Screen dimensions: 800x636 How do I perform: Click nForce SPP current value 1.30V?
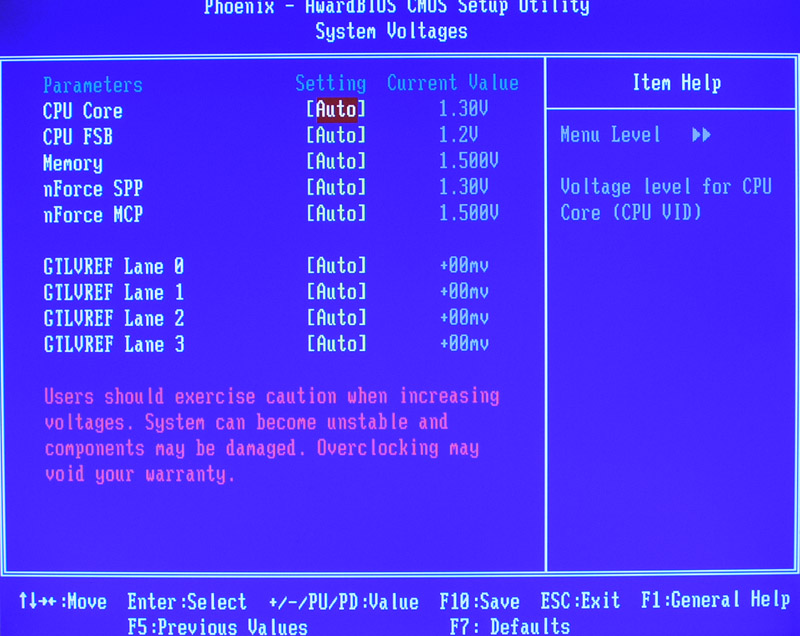click(463, 187)
